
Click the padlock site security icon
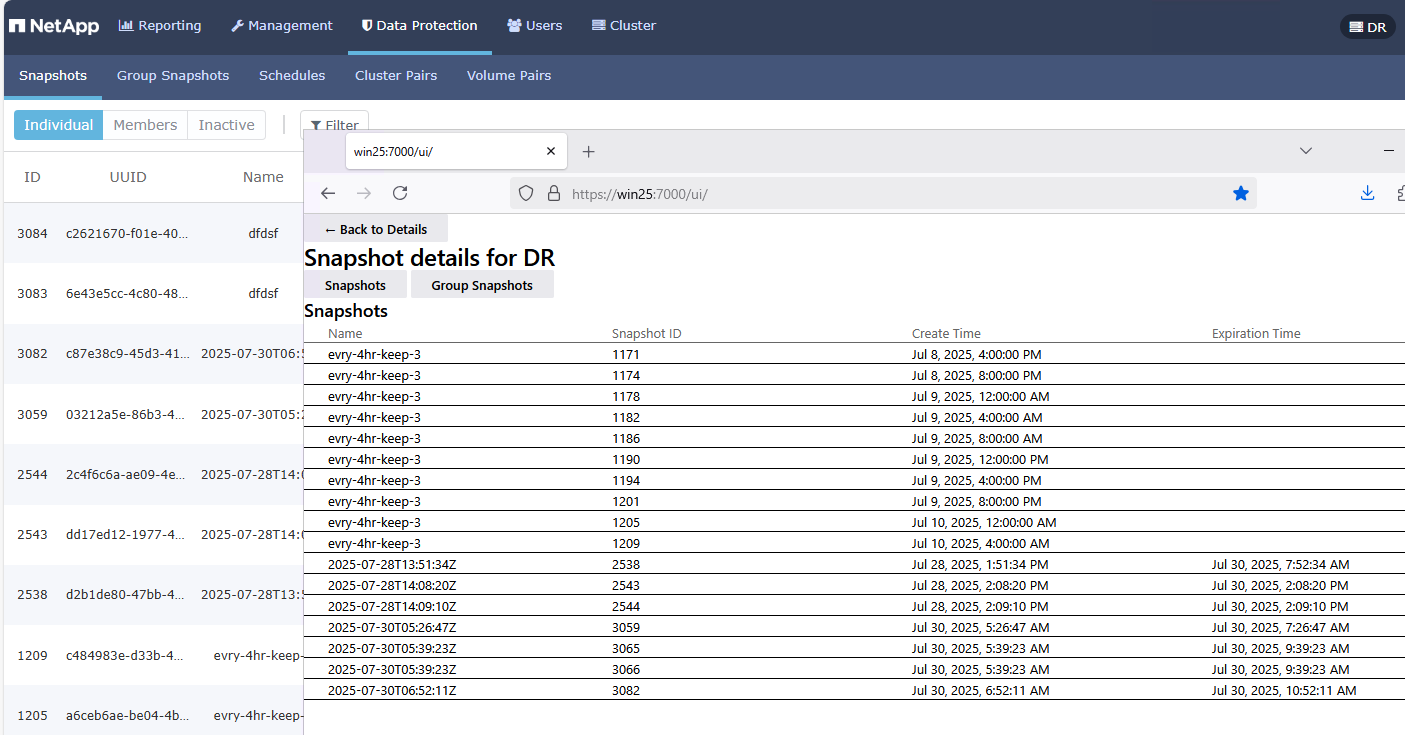(x=553, y=193)
